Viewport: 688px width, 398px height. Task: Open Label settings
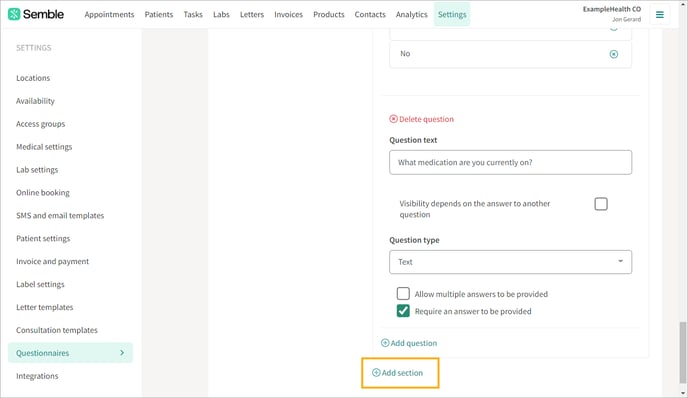(40, 284)
